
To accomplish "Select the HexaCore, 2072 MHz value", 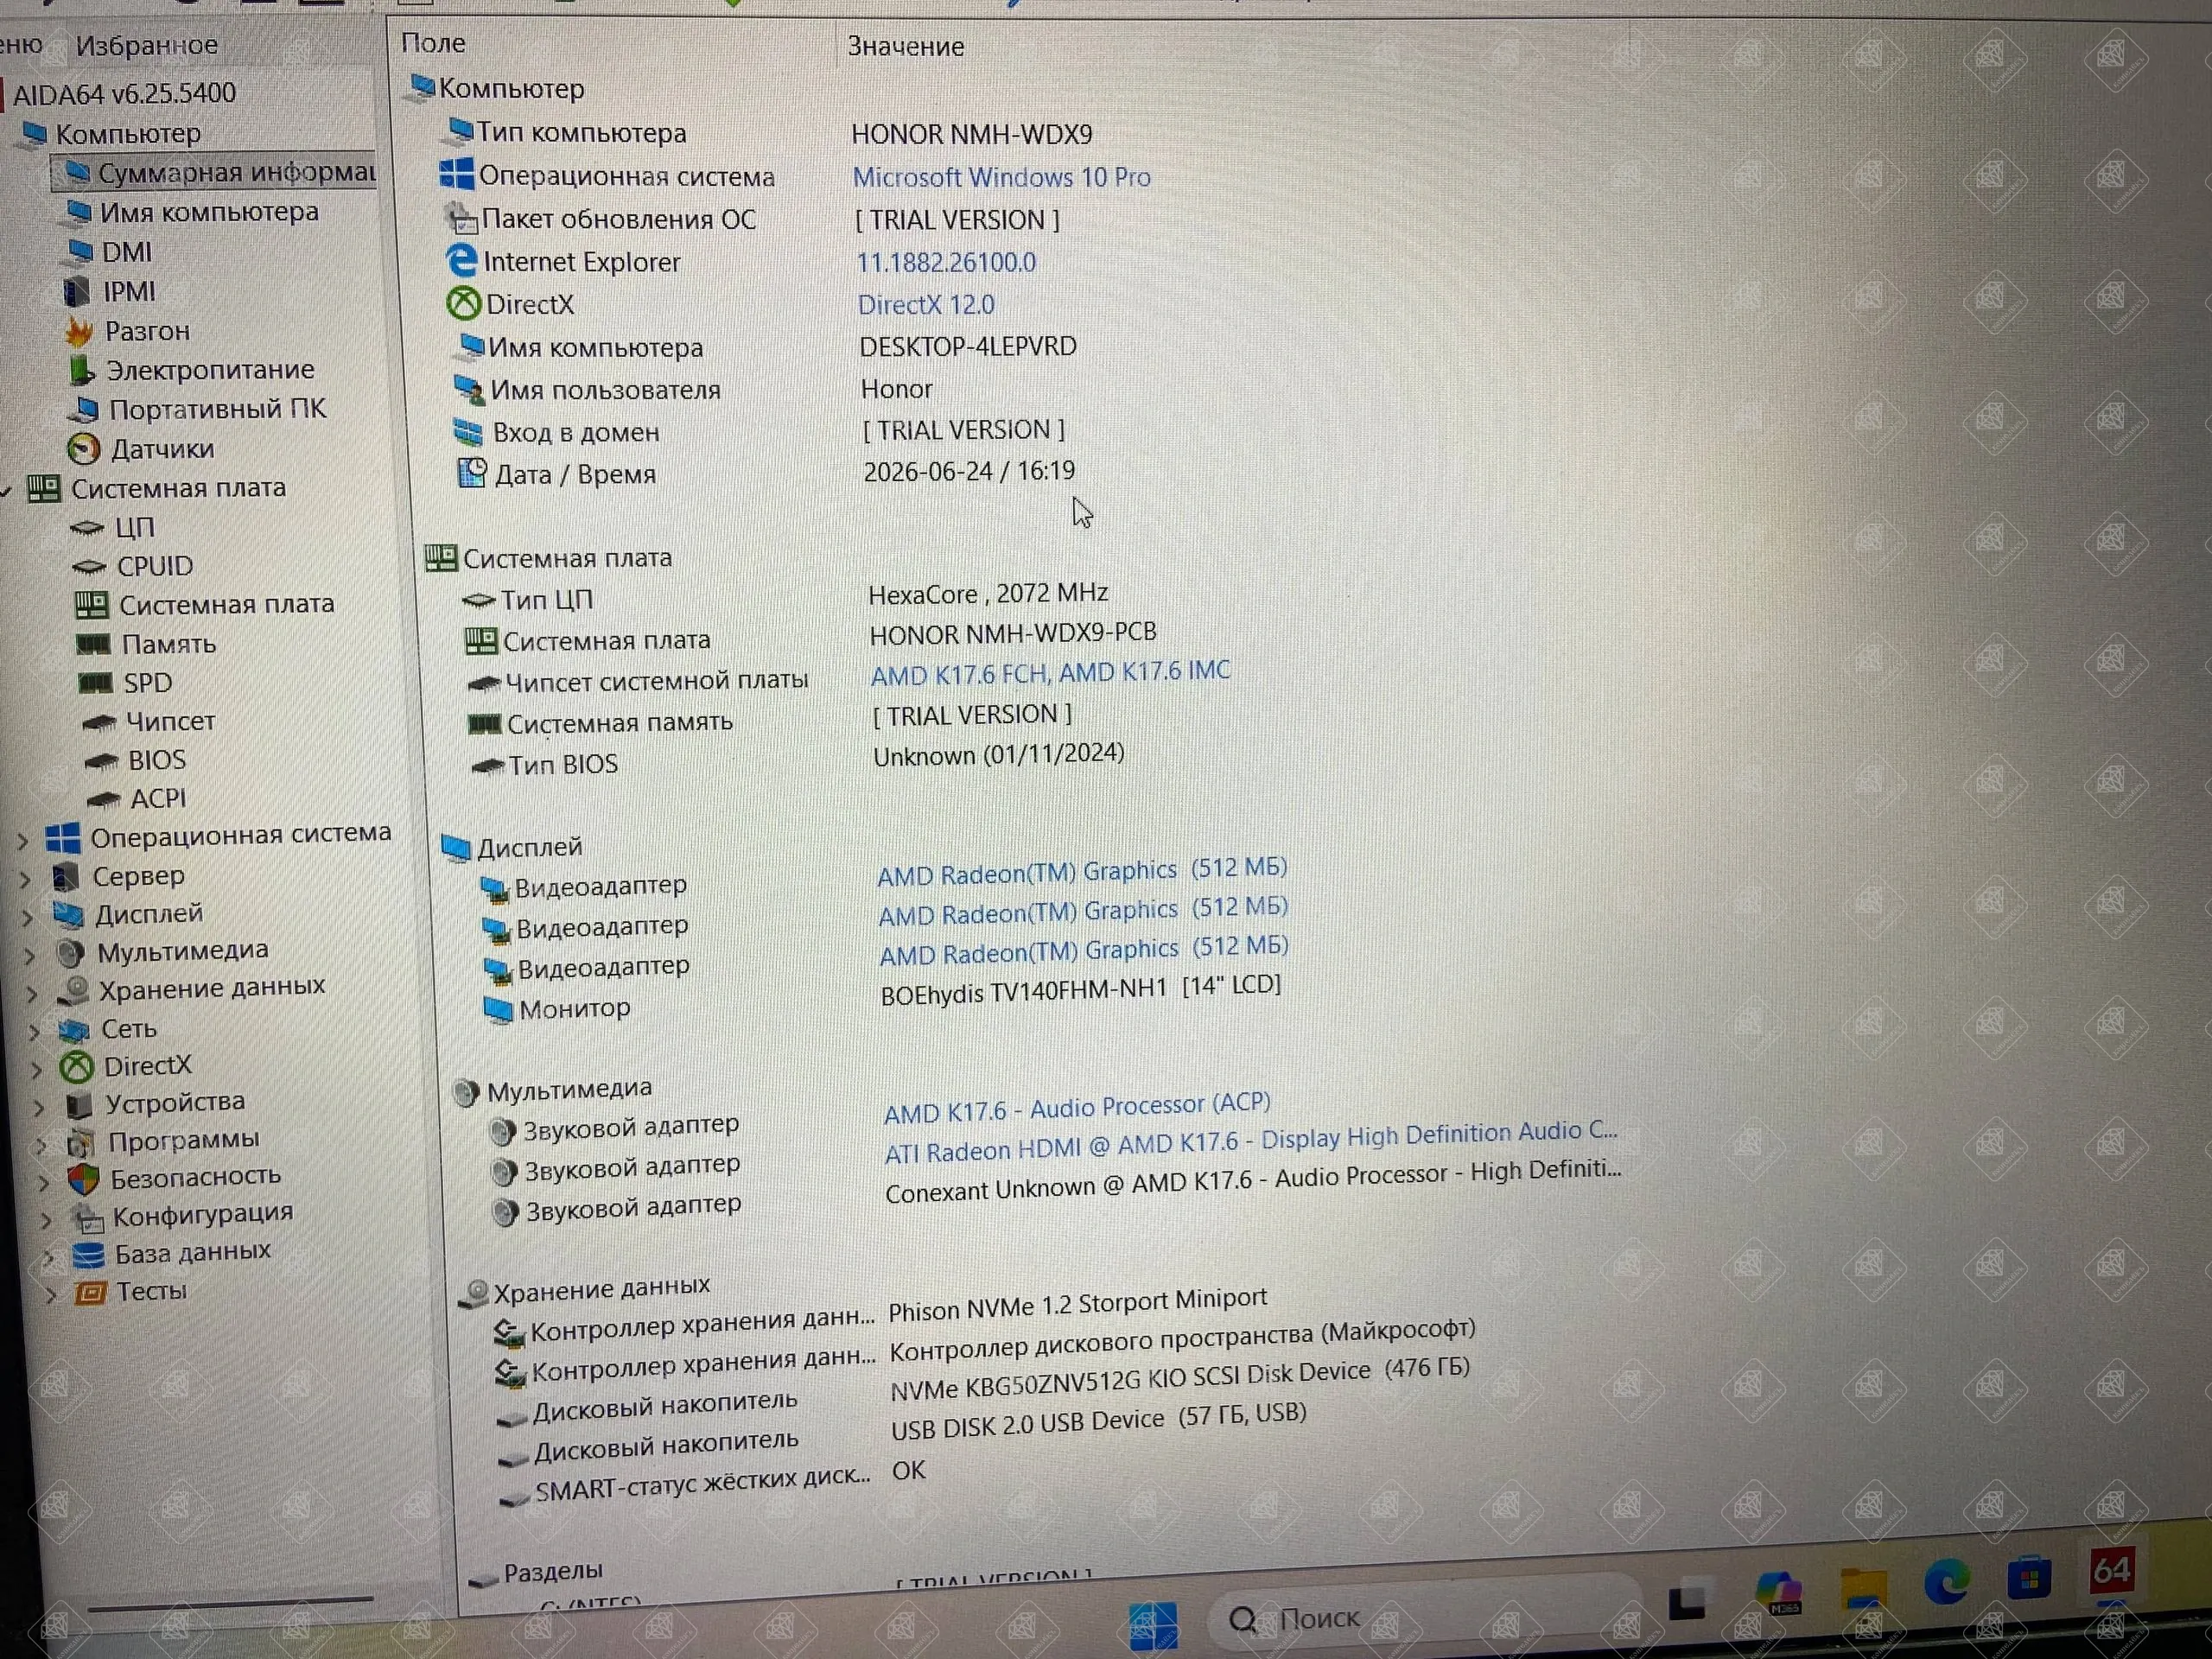I will 988,594.
